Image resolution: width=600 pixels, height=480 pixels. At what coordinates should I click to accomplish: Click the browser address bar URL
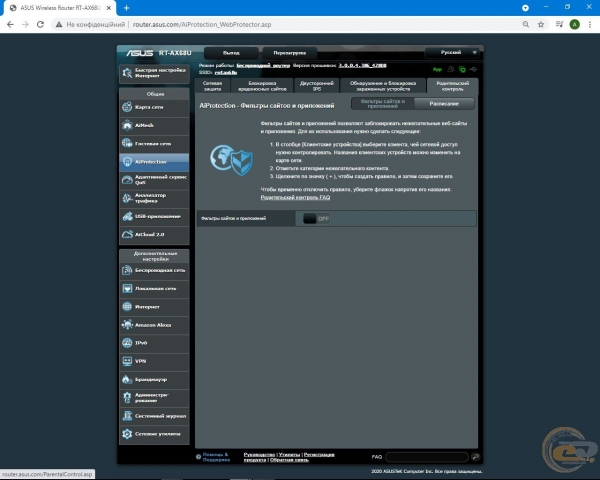(x=202, y=24)
